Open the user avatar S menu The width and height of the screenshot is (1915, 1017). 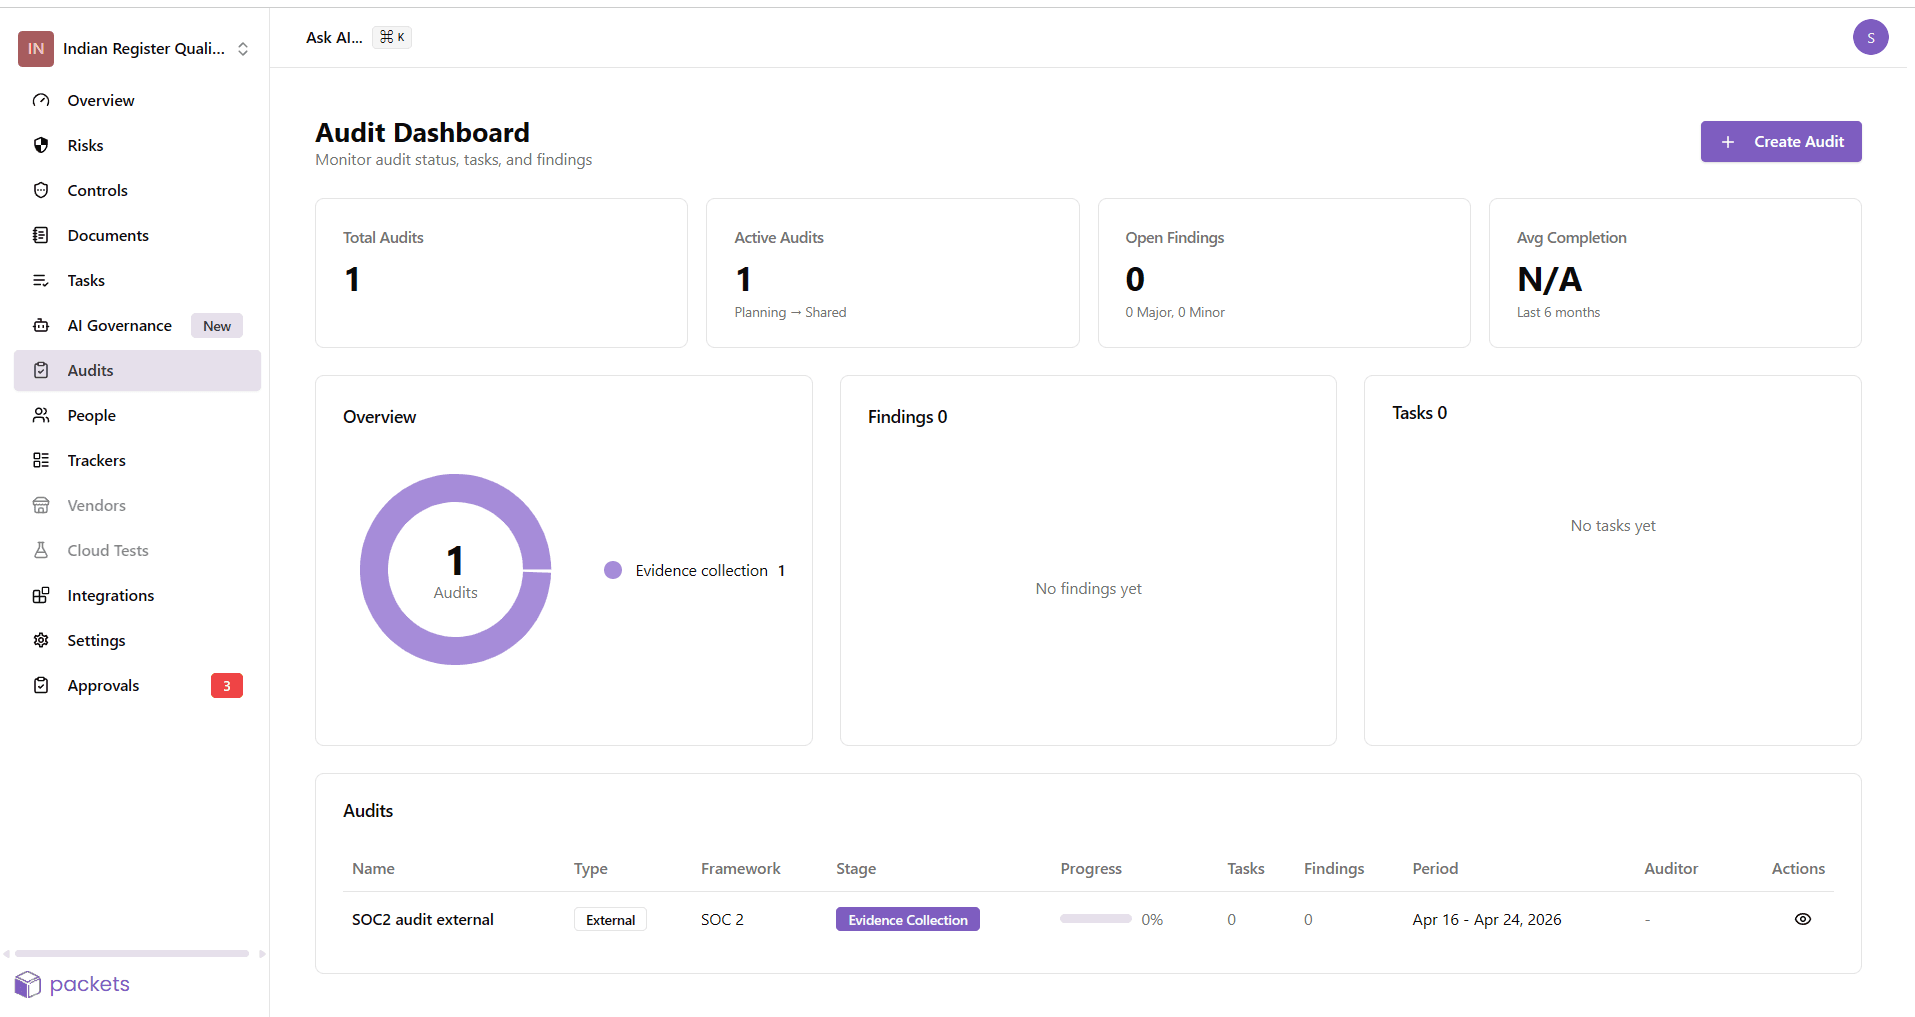[1870, 37]
